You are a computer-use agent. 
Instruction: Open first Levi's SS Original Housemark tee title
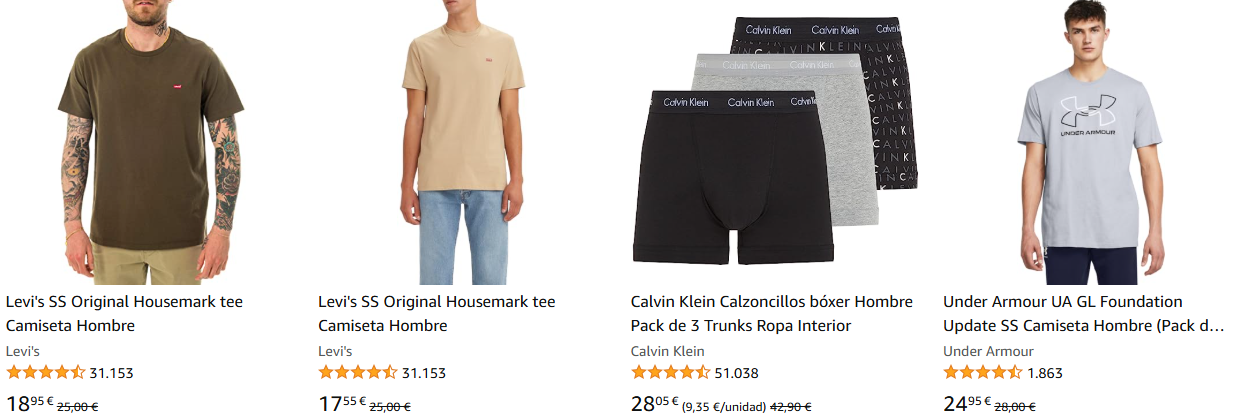[125, 313]
